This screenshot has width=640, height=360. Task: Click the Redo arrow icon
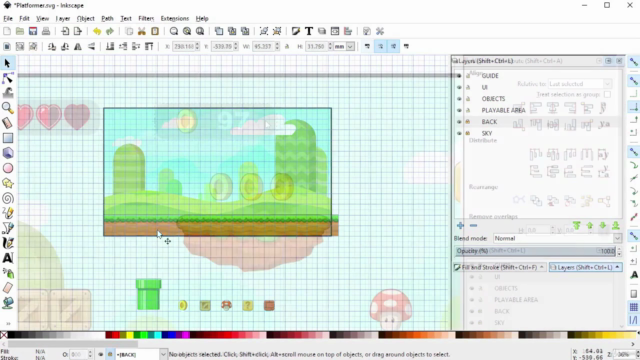(110, 31)
